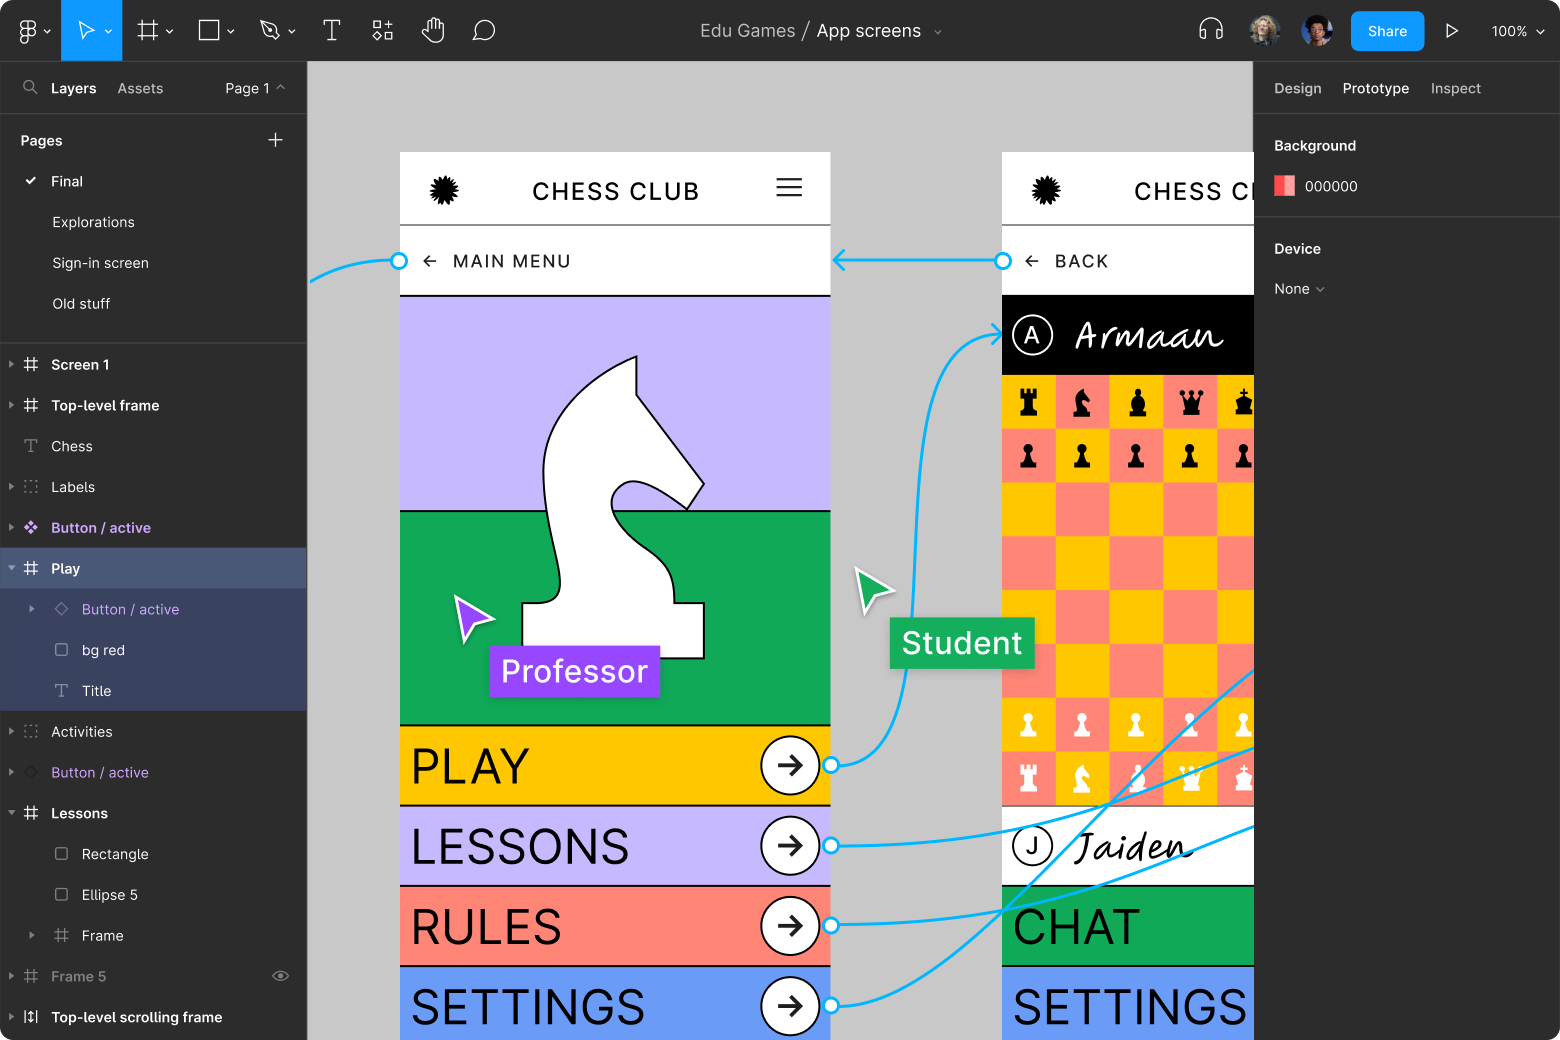Screen dimensions: 1560x1040
Task: Click the Background color swatch
Action: (x=1284, y=186)
